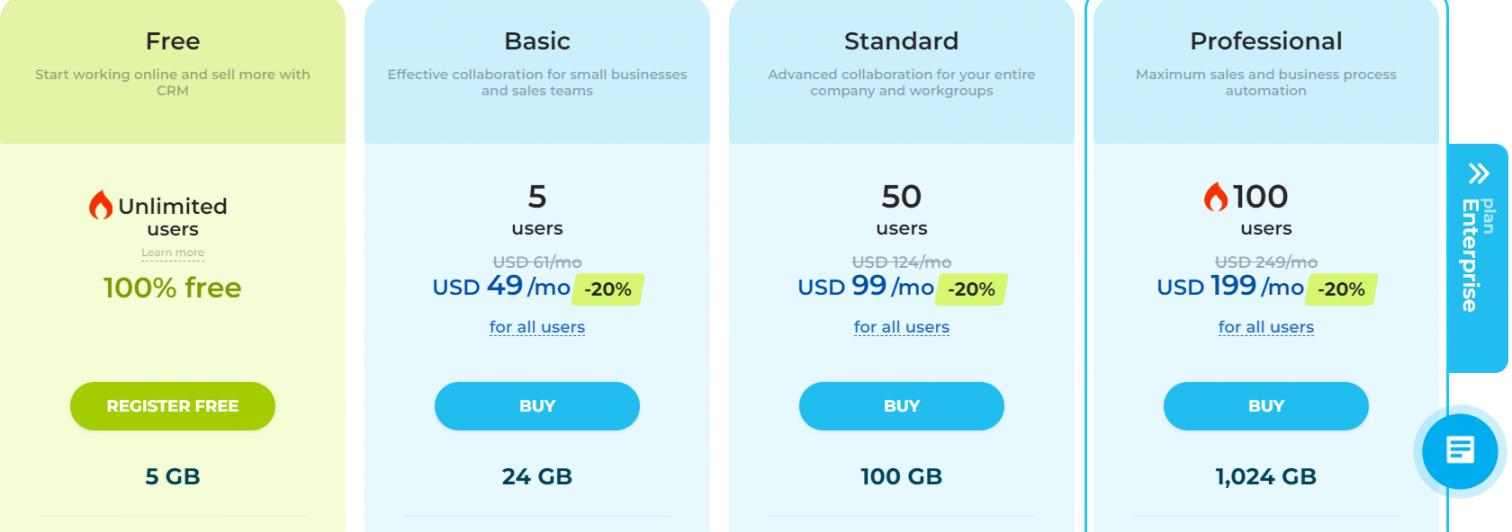Click the flame icon beside Unlimited users
The image size is (1512, 532).
coord(101,206)
